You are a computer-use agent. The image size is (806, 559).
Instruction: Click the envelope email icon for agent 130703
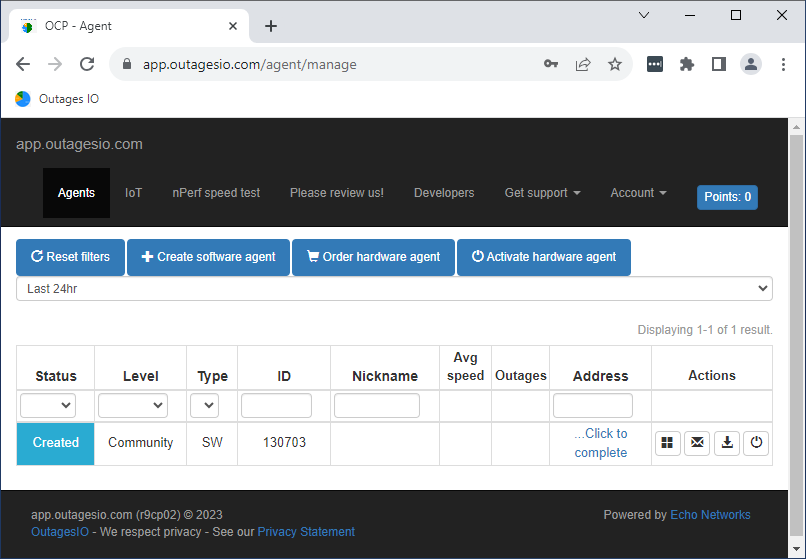[697, 443]
